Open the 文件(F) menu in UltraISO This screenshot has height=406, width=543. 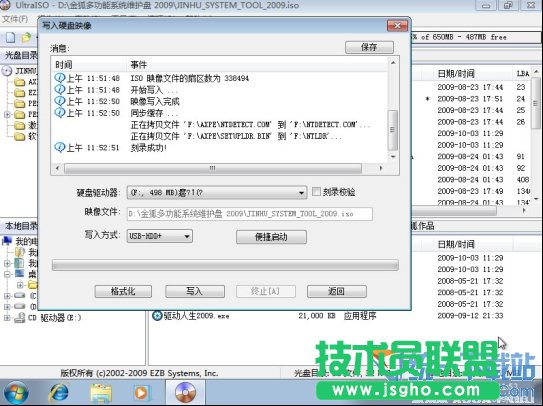(x=15, y=18)
